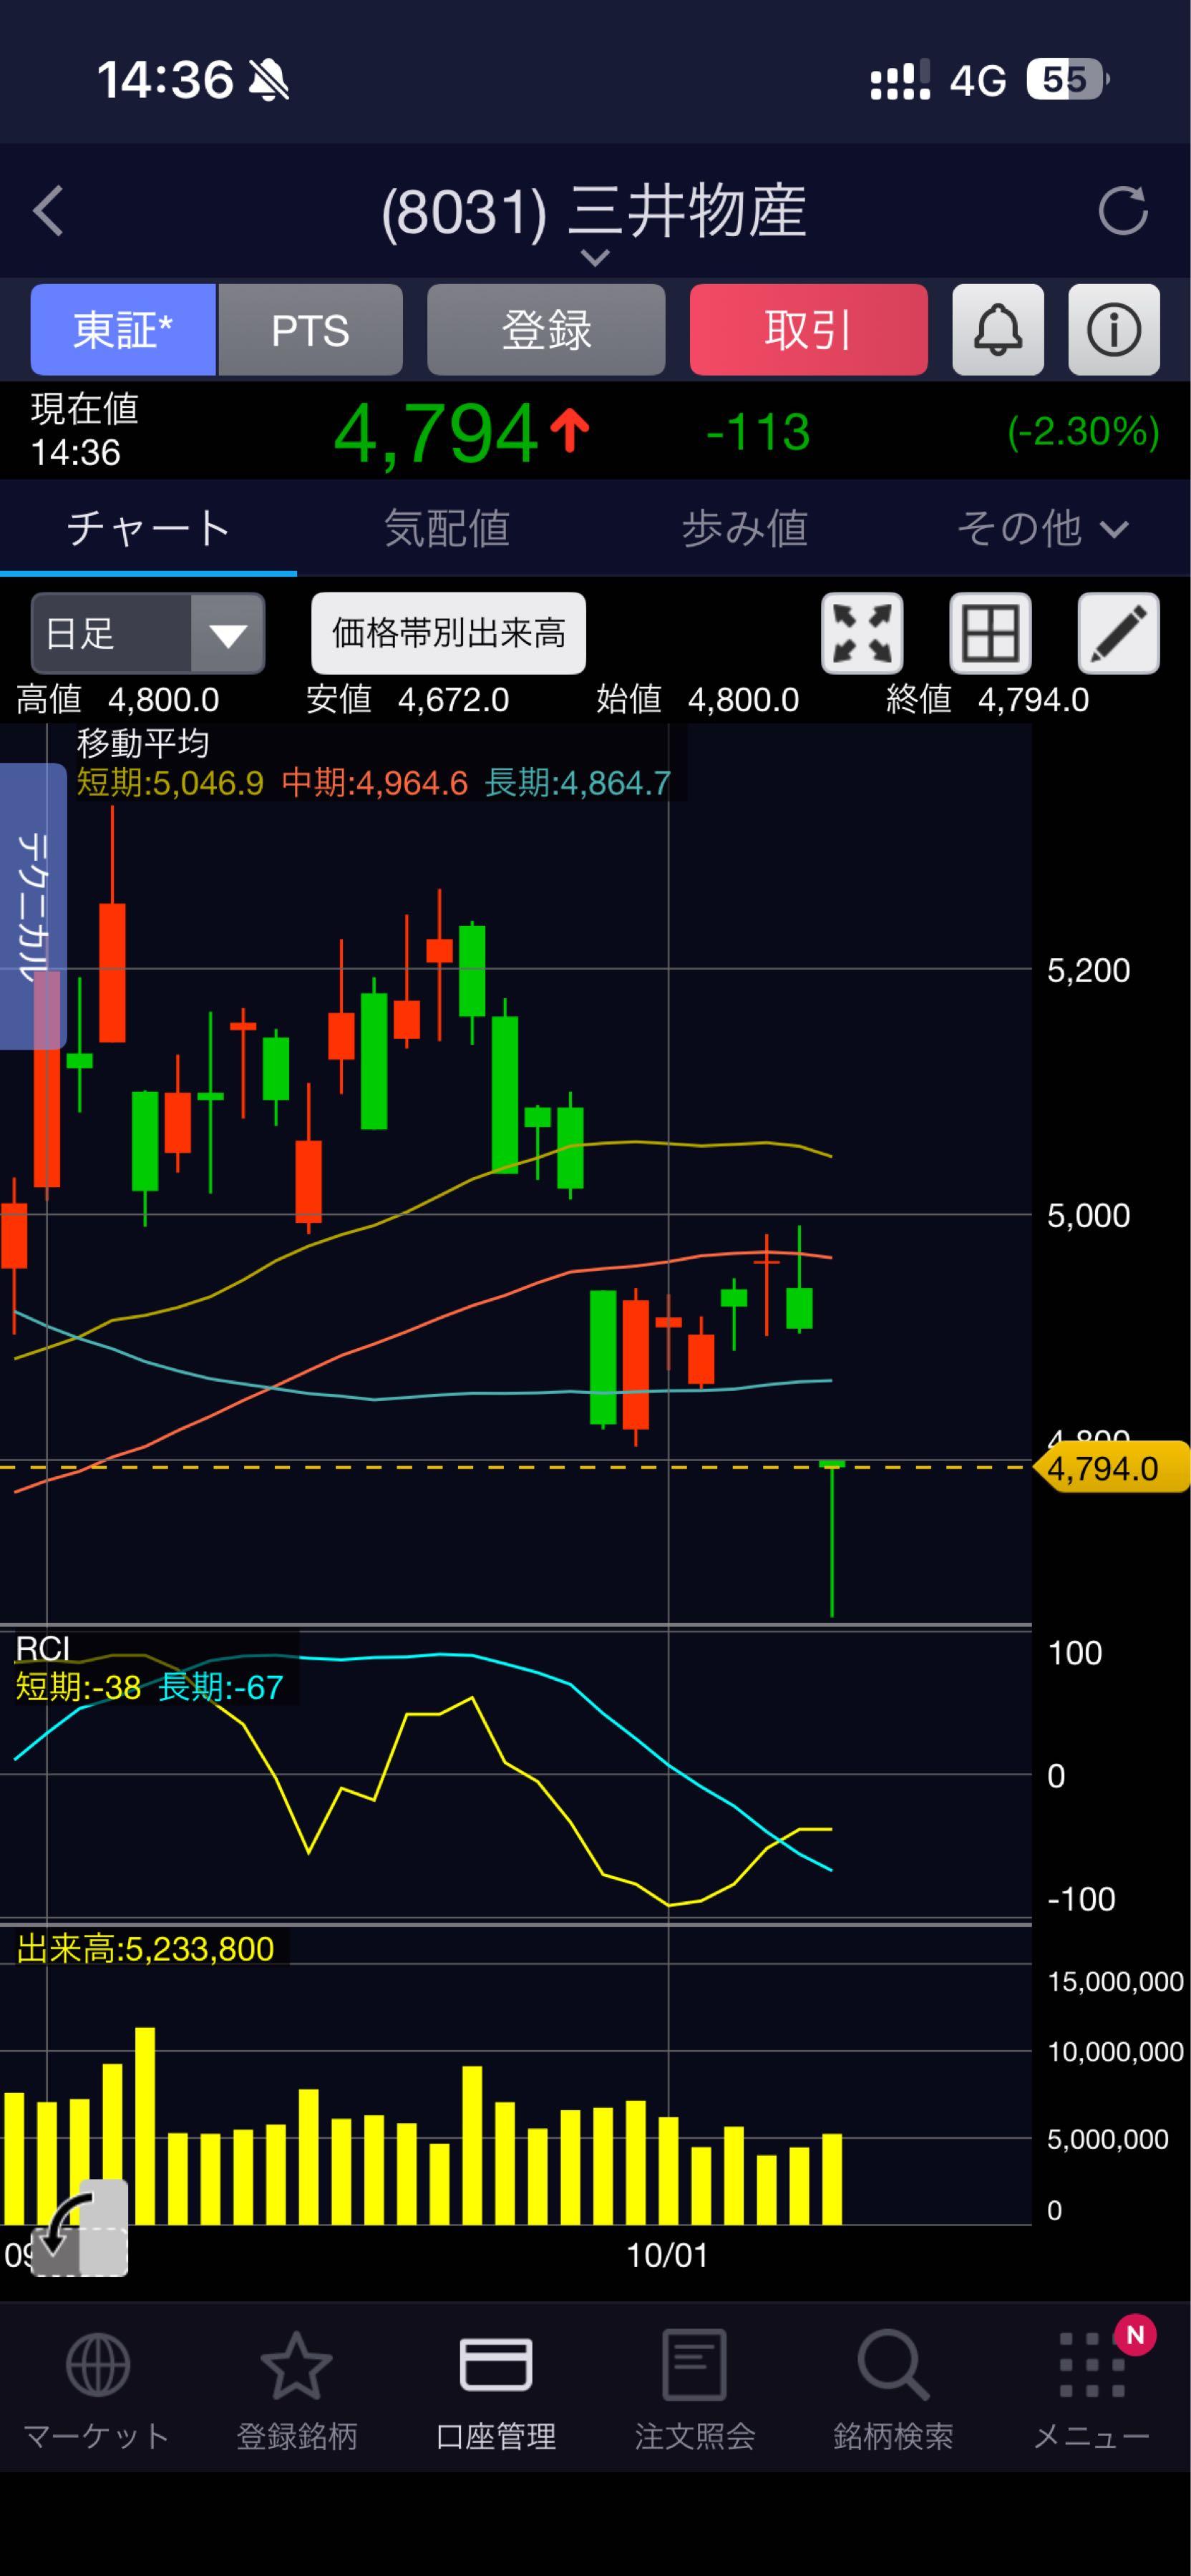Tap the 出来高:5,233,800 volume label
1191x2576 pixels.
click(x=145, y=1948)
